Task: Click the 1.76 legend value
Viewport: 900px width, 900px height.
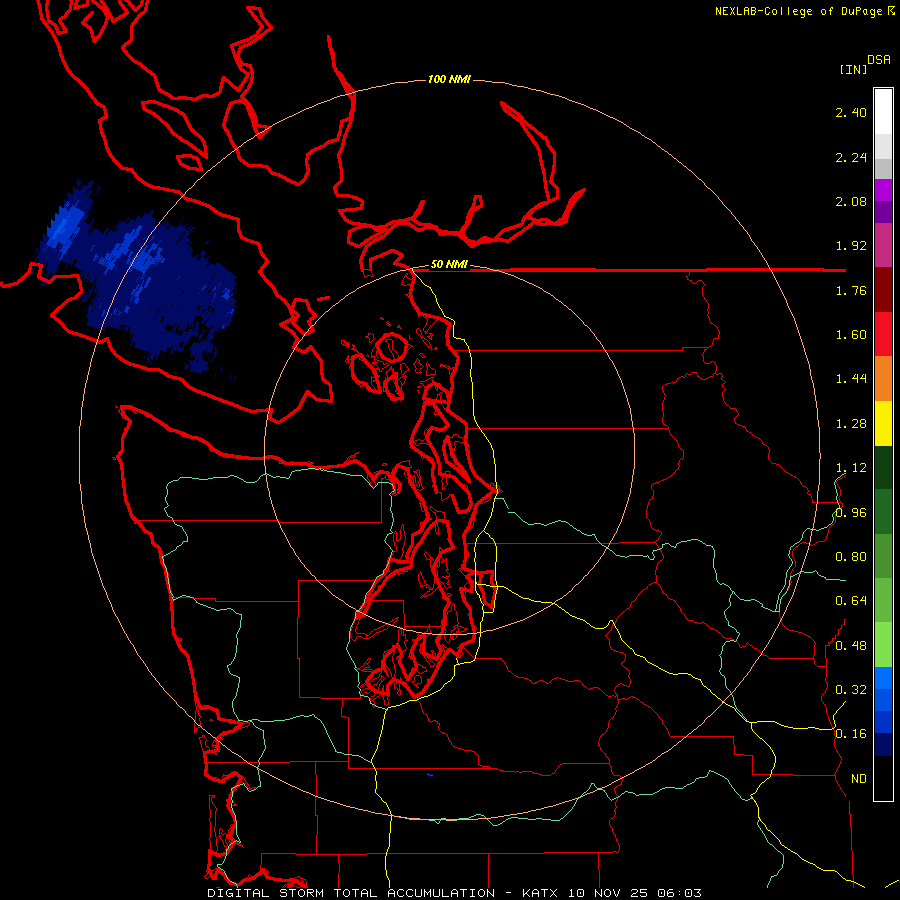Action: point(851,290)
